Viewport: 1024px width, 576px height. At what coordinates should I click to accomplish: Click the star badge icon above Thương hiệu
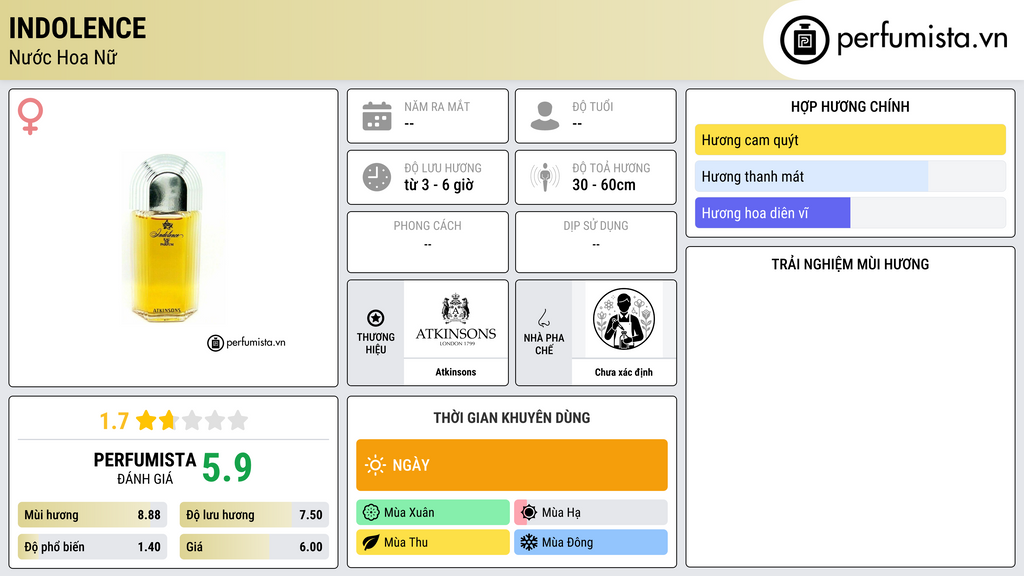[x=376, y=318]
